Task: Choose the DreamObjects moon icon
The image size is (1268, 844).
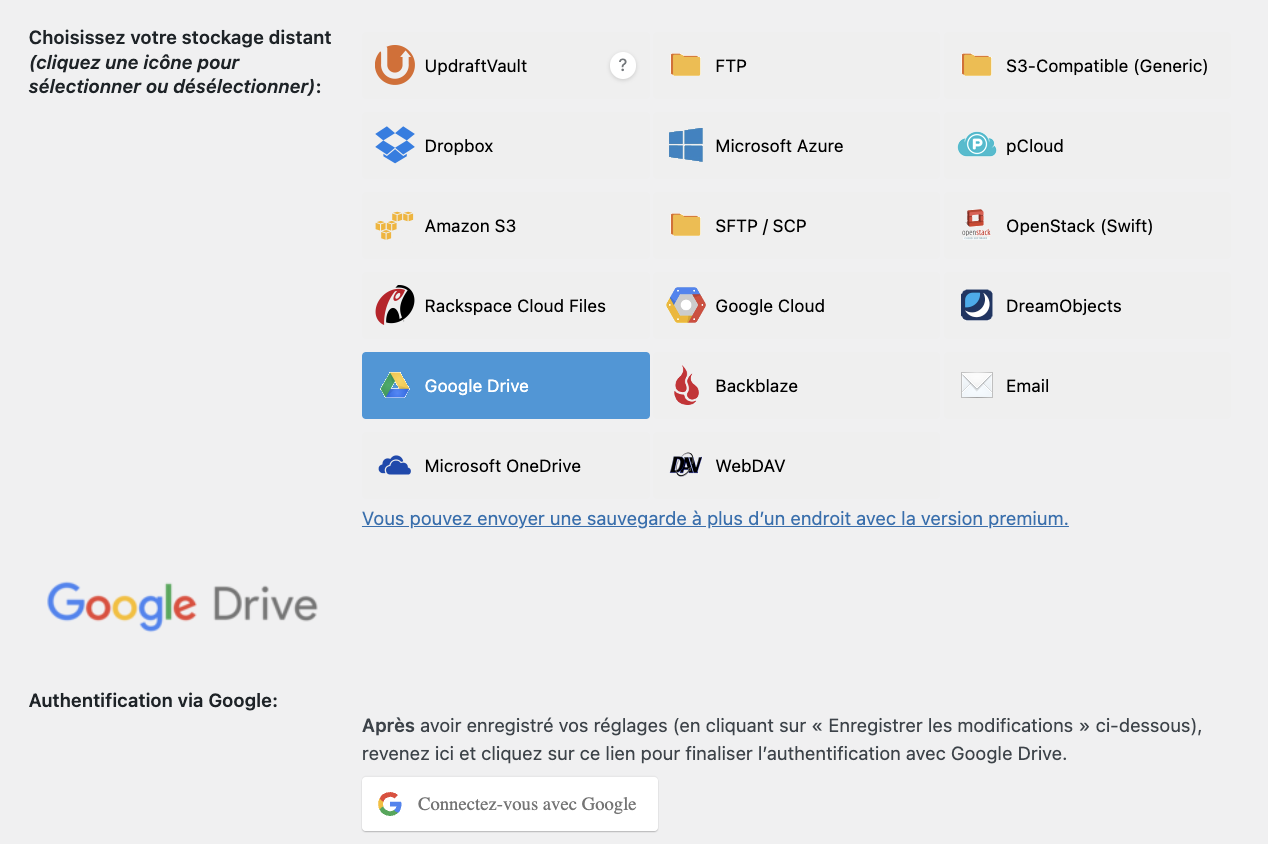Action: coord(976,306)
